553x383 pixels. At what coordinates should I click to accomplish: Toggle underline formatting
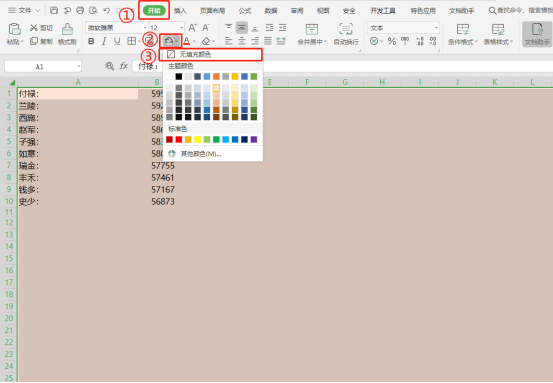(x=117, y=41)
